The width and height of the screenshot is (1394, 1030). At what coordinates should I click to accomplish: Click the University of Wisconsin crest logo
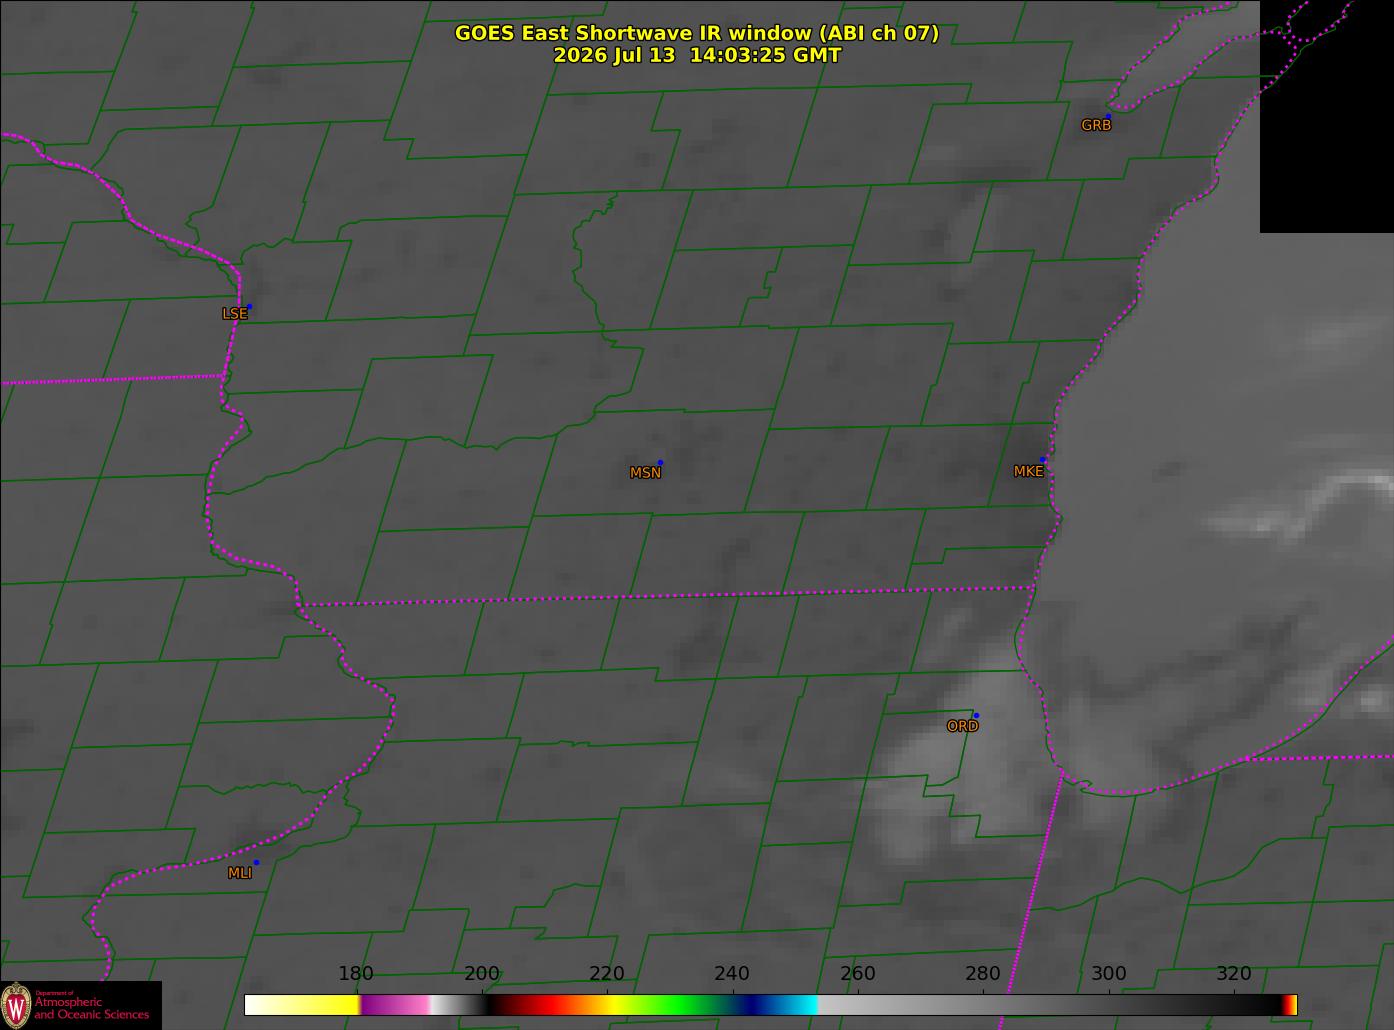point(16,1005)
